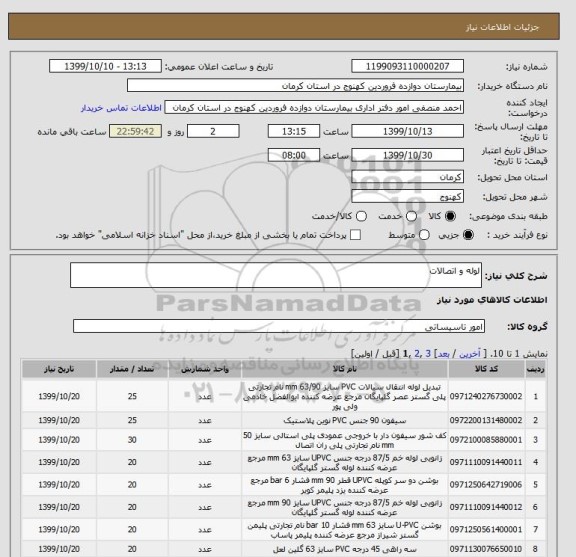
Task: Click product code 0972200131480002
Action: click(x=486, y=420)
